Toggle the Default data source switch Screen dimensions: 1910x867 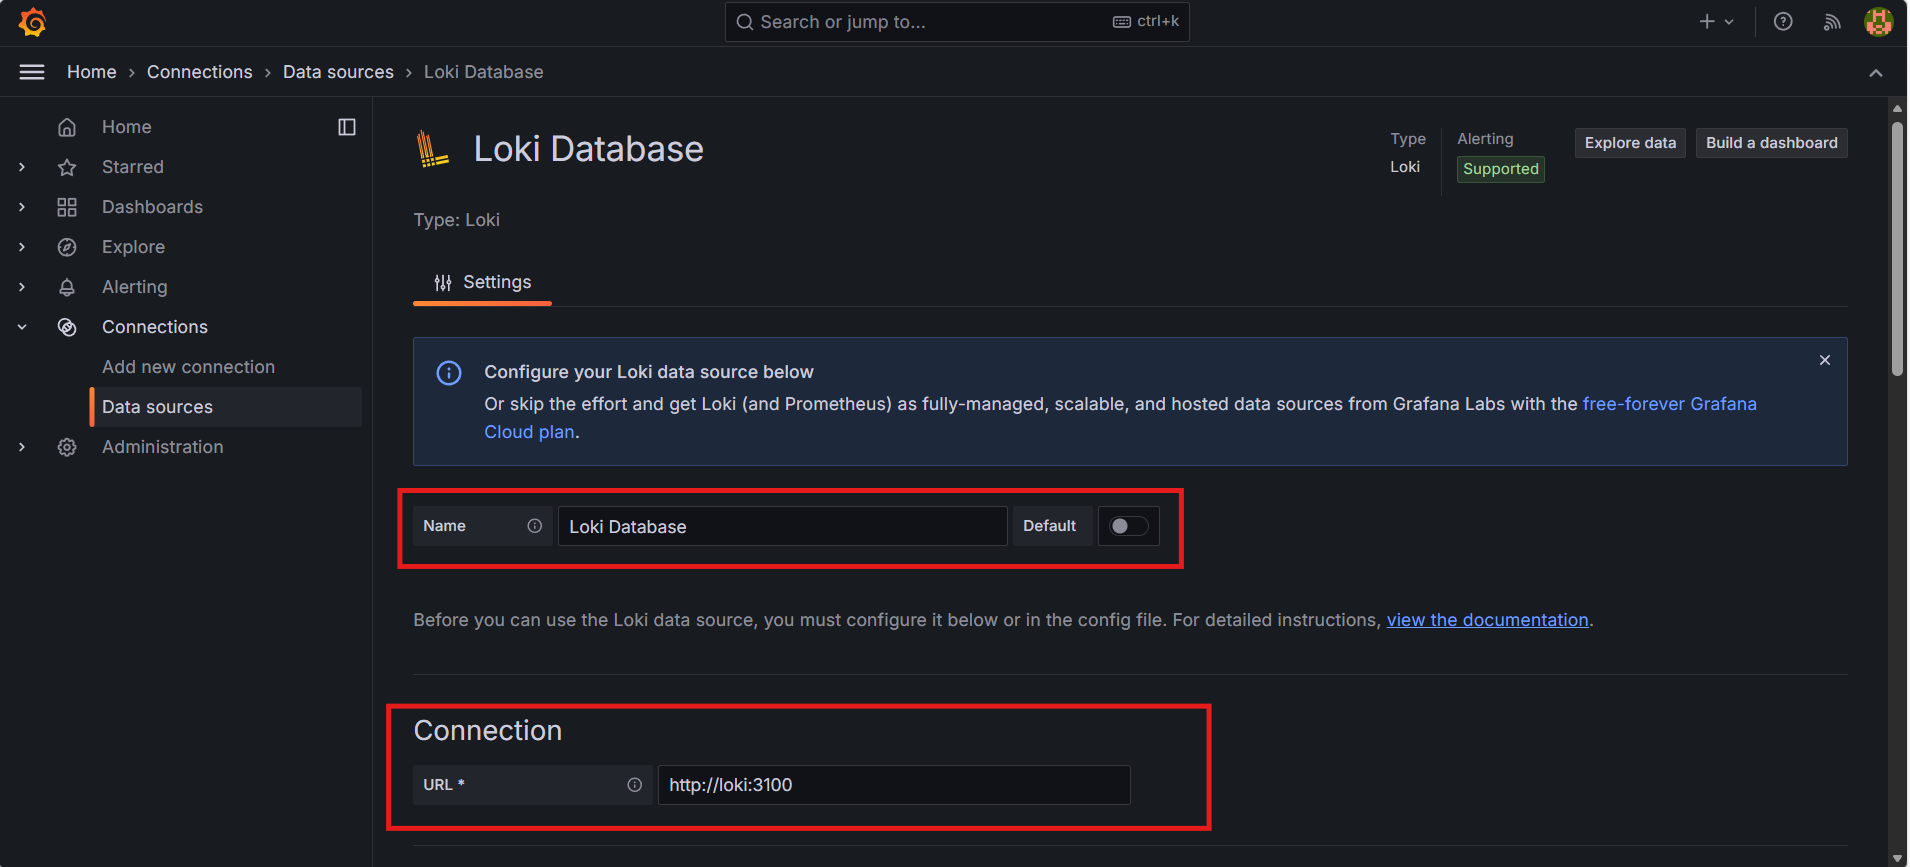coord(1128,526)
